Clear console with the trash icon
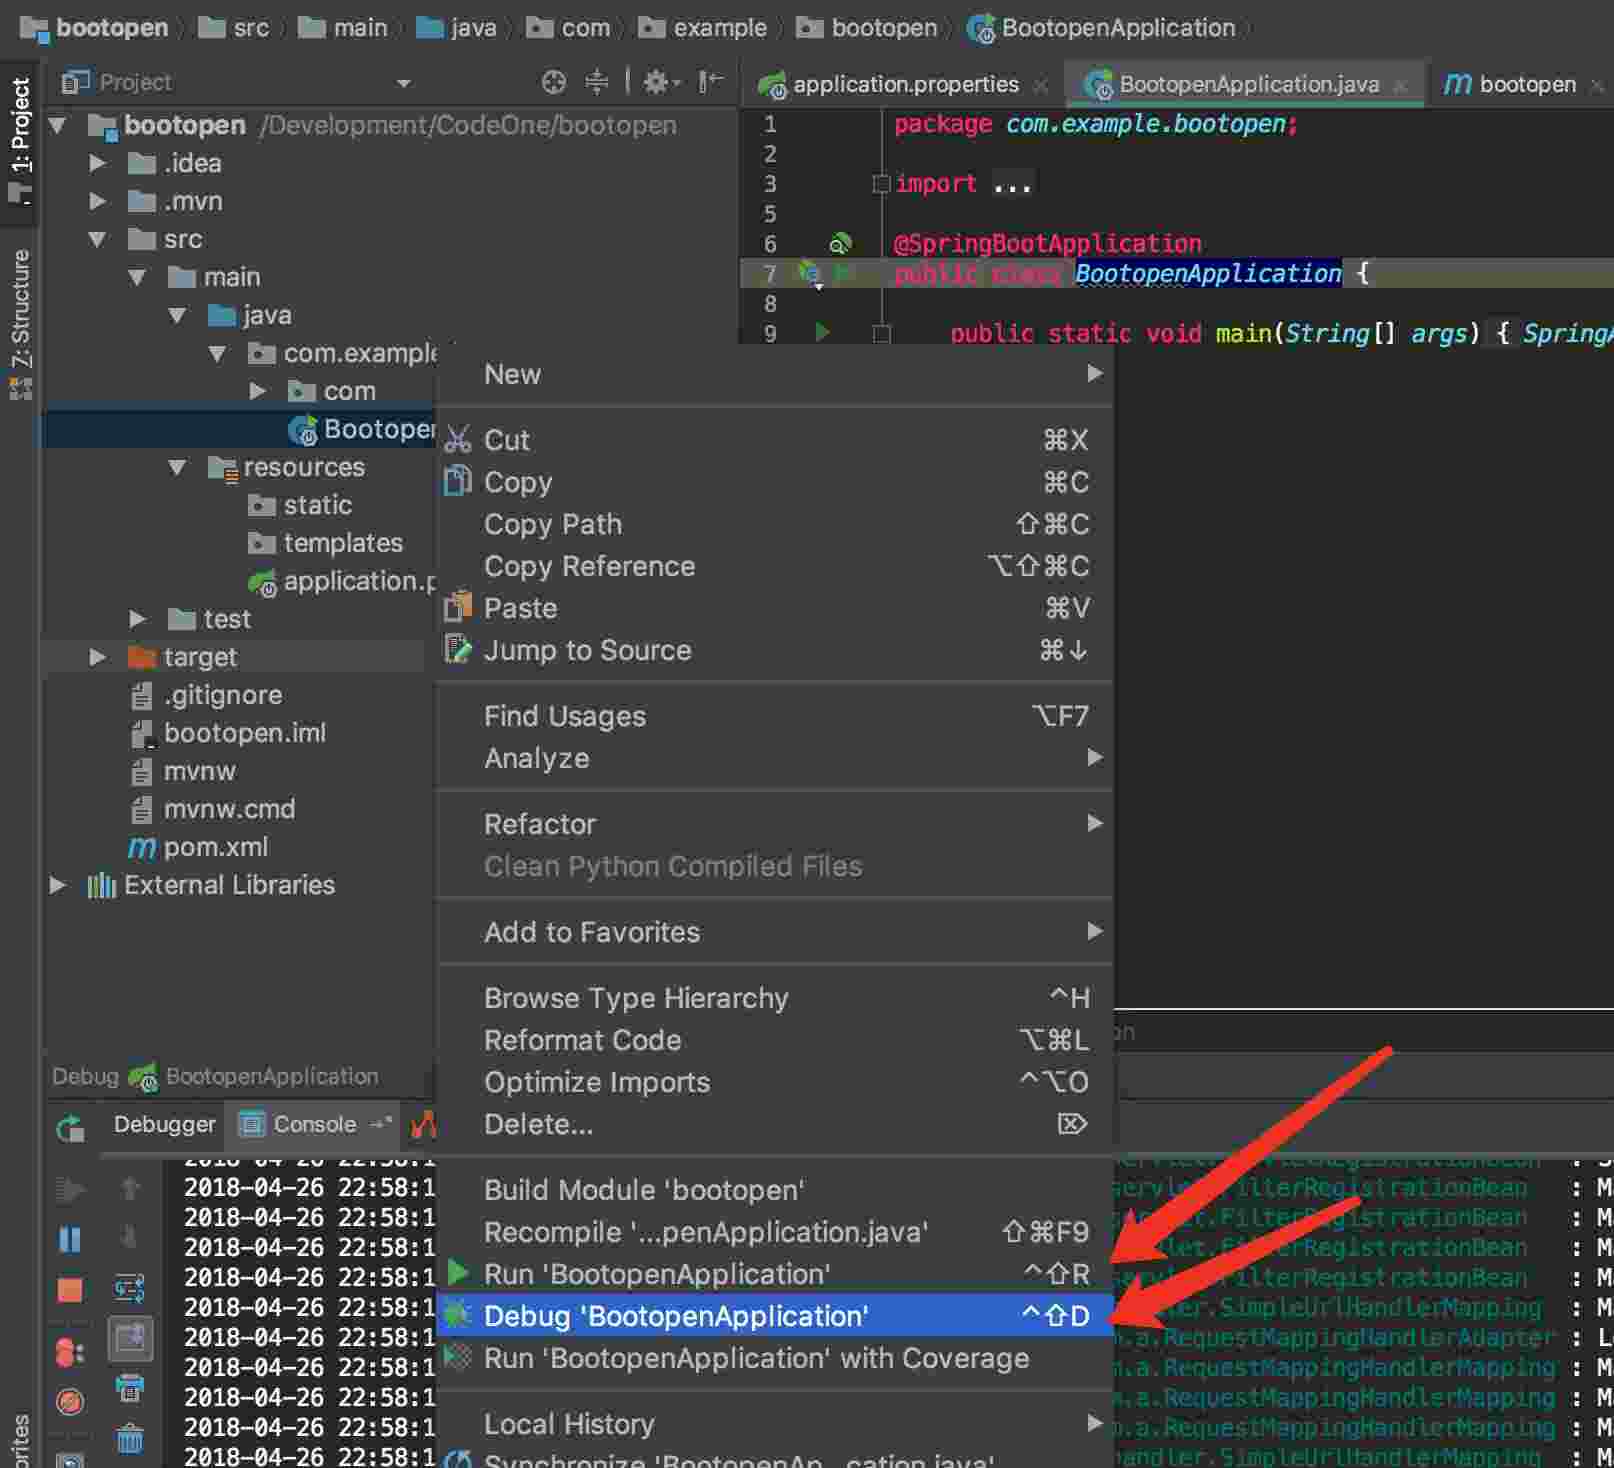 (x=130, y=1439)
